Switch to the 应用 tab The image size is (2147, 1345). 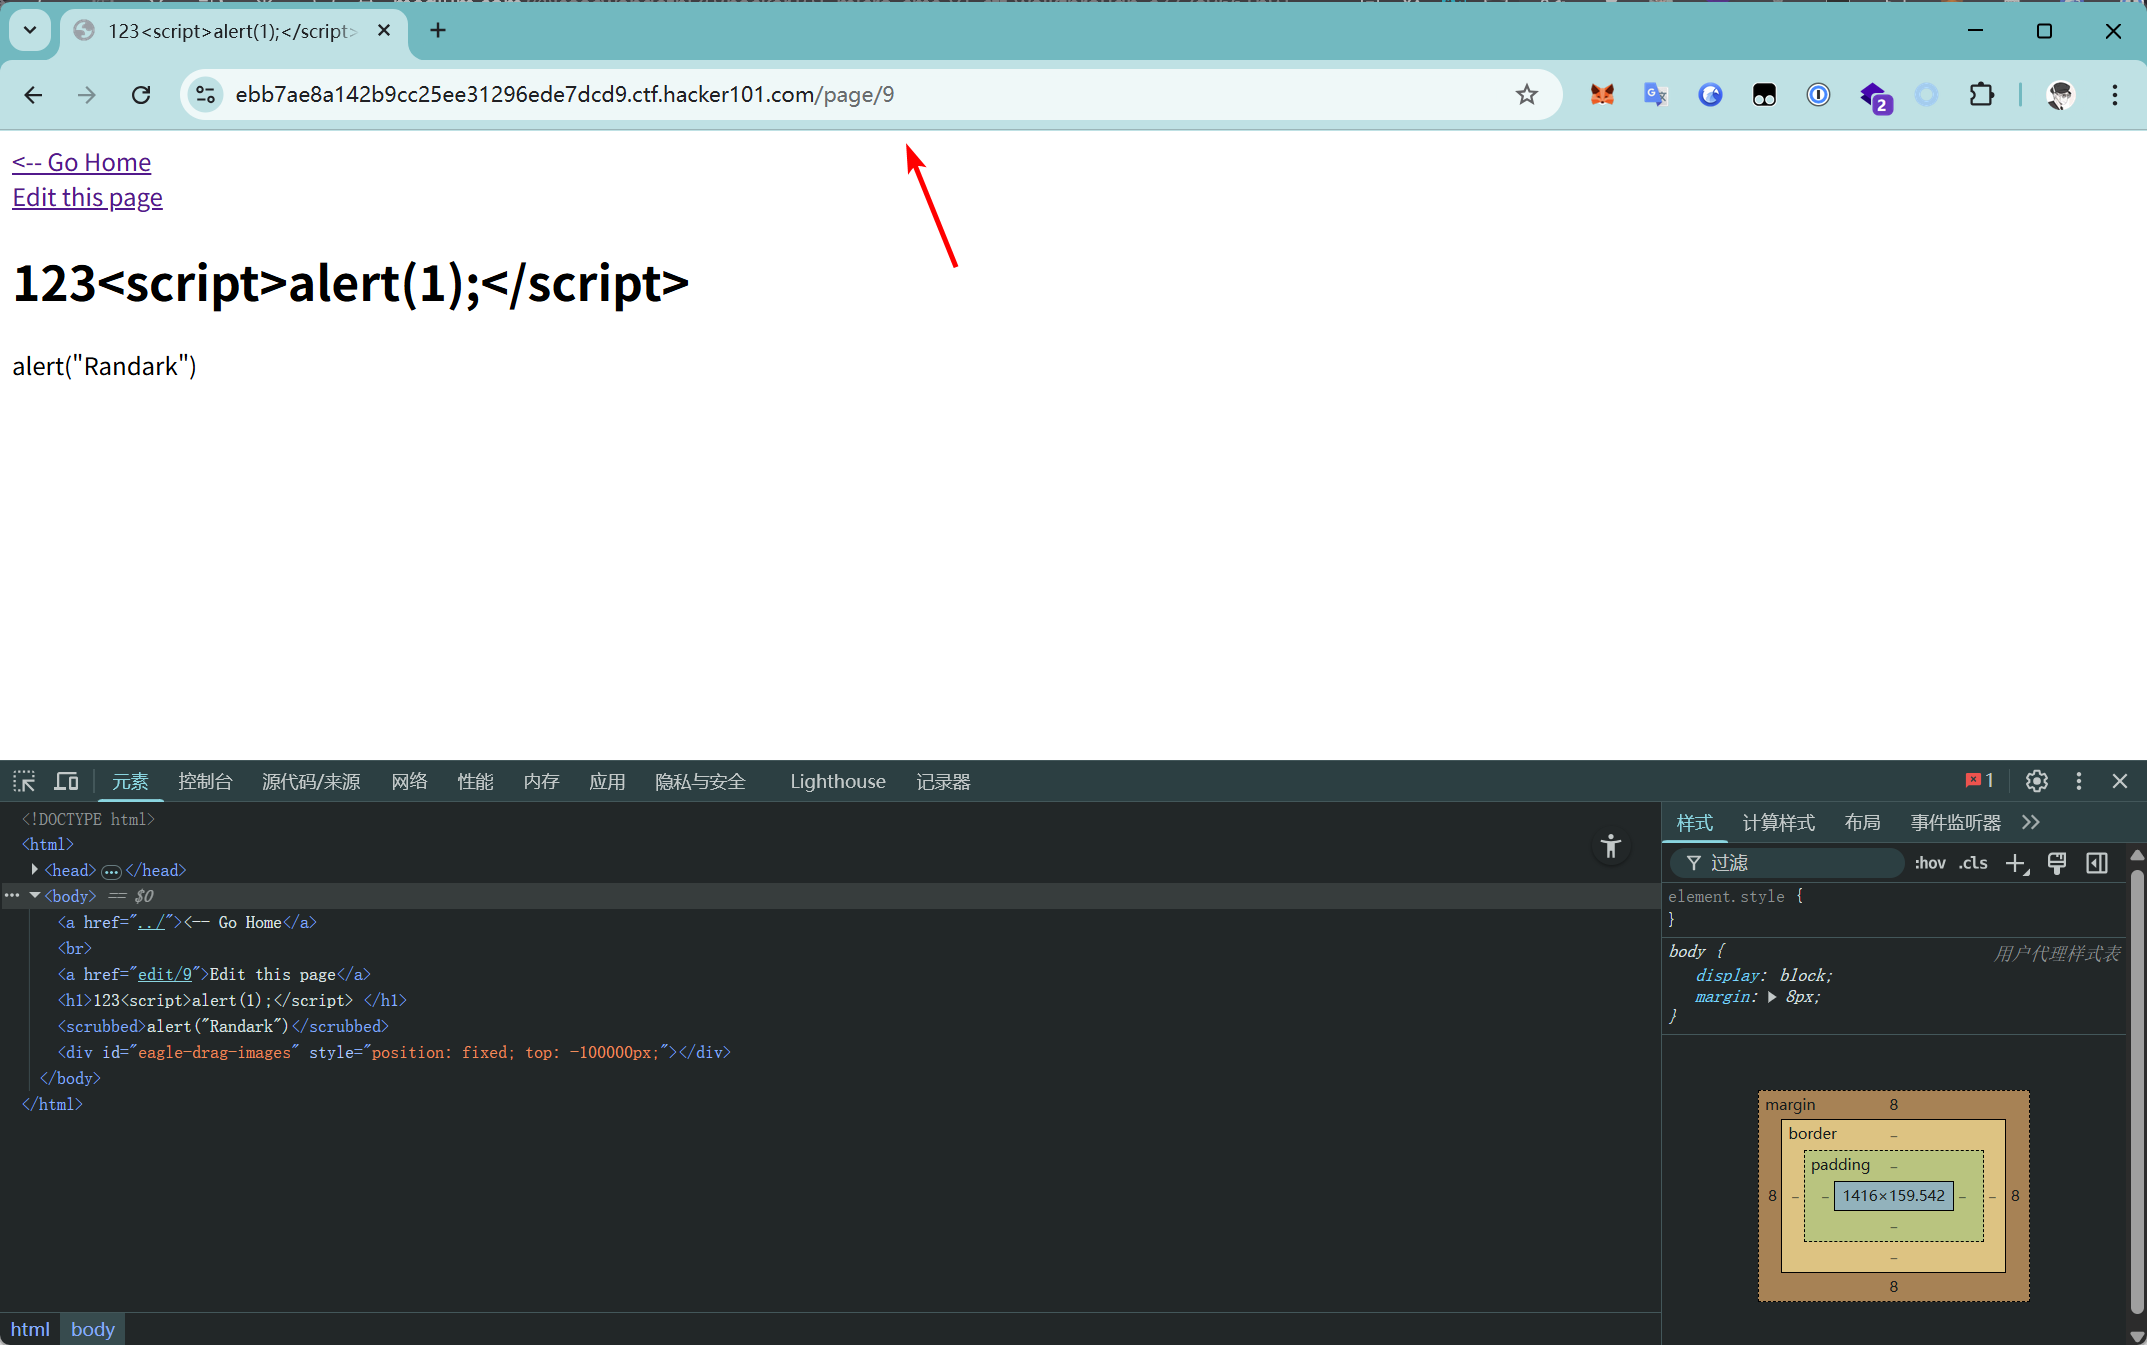point(607,781)
